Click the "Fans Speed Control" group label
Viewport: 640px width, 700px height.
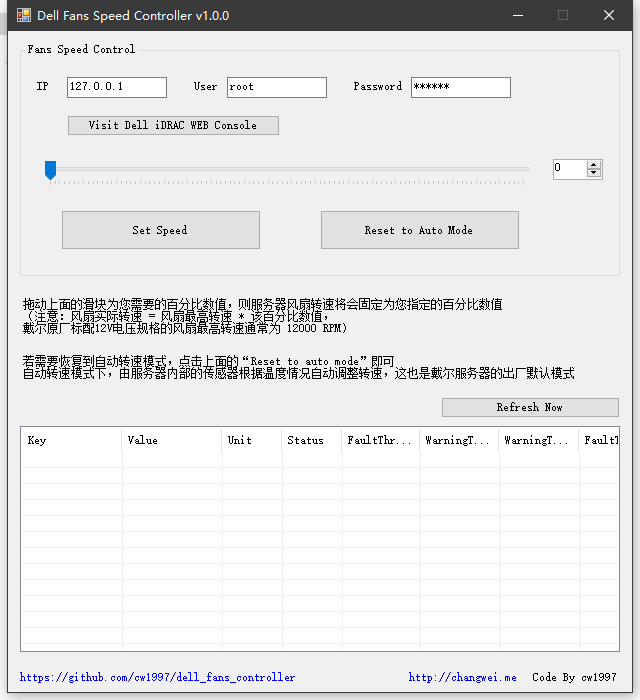click(x=81, y=49)
